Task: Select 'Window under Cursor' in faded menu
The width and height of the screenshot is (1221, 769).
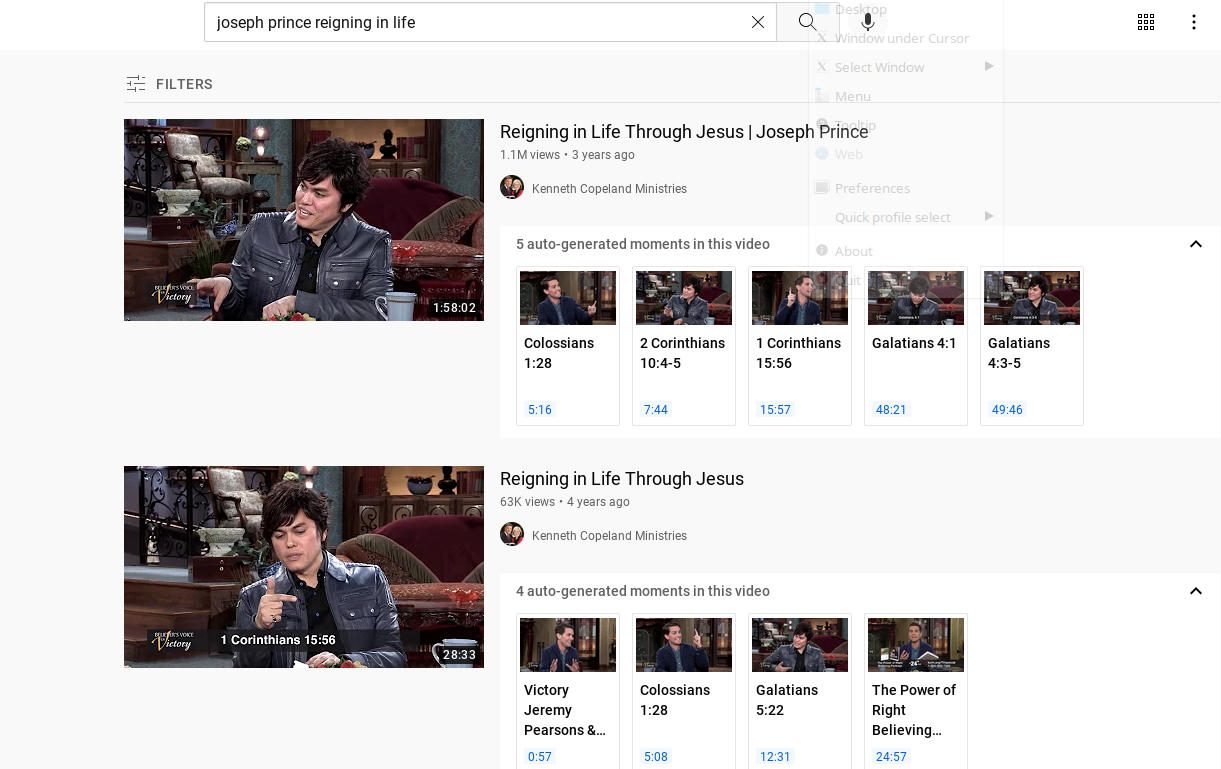Action: pos(905,38)
